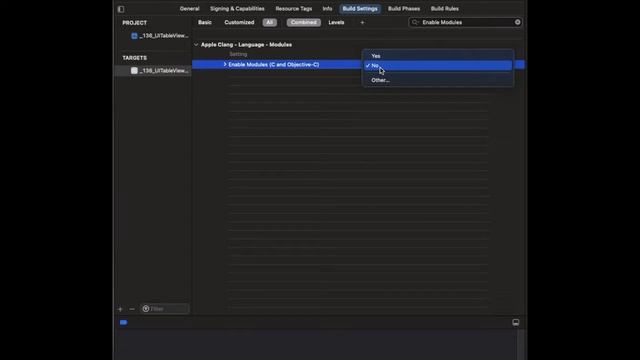This screenshot has height=360, width=640.
Task: Click the filter icon in targets filter field
Action: [x=146, y=309]
